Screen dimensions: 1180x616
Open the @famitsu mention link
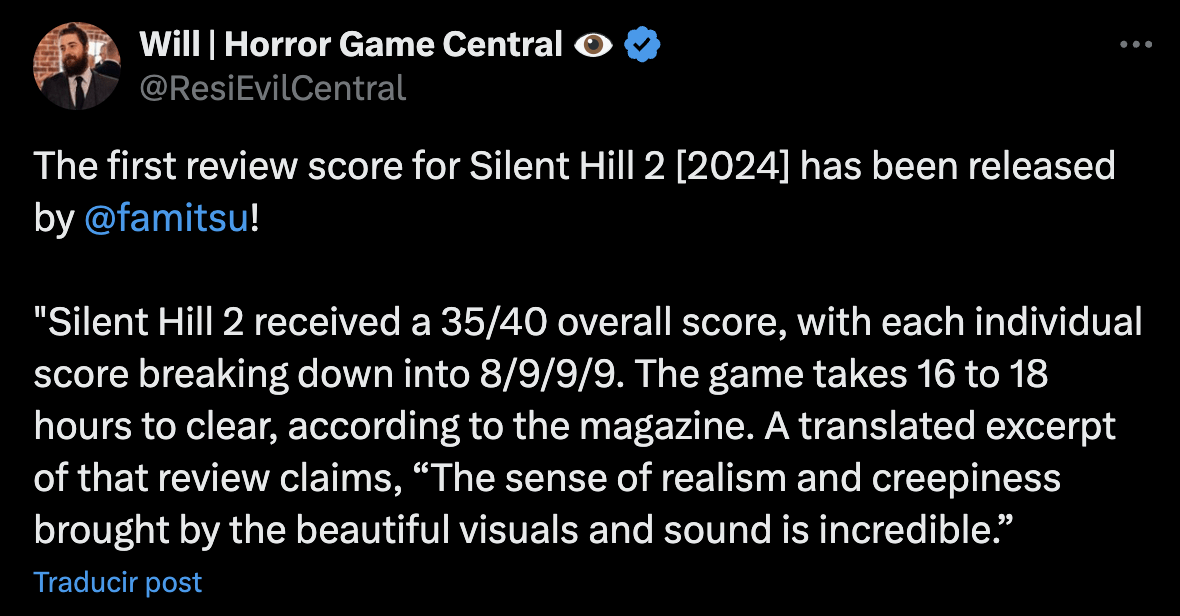point(166,218)
